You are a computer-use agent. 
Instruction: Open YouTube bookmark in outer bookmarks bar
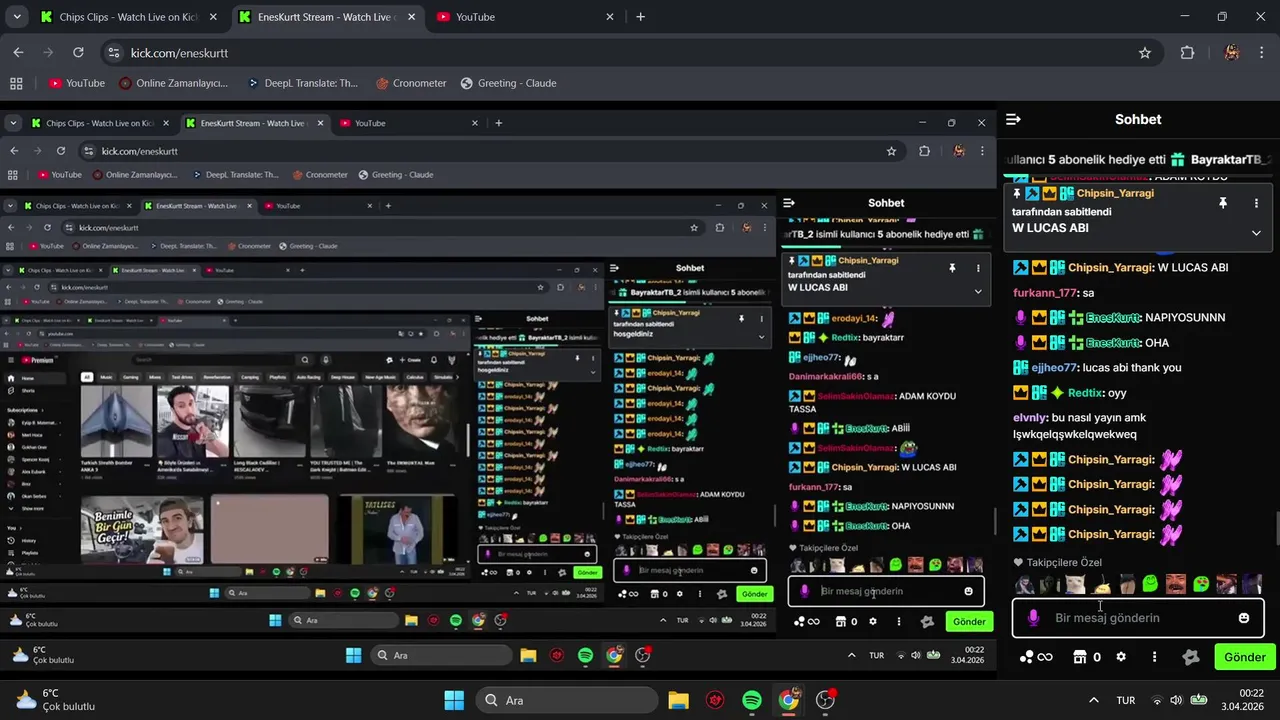[x=77, y=83]
